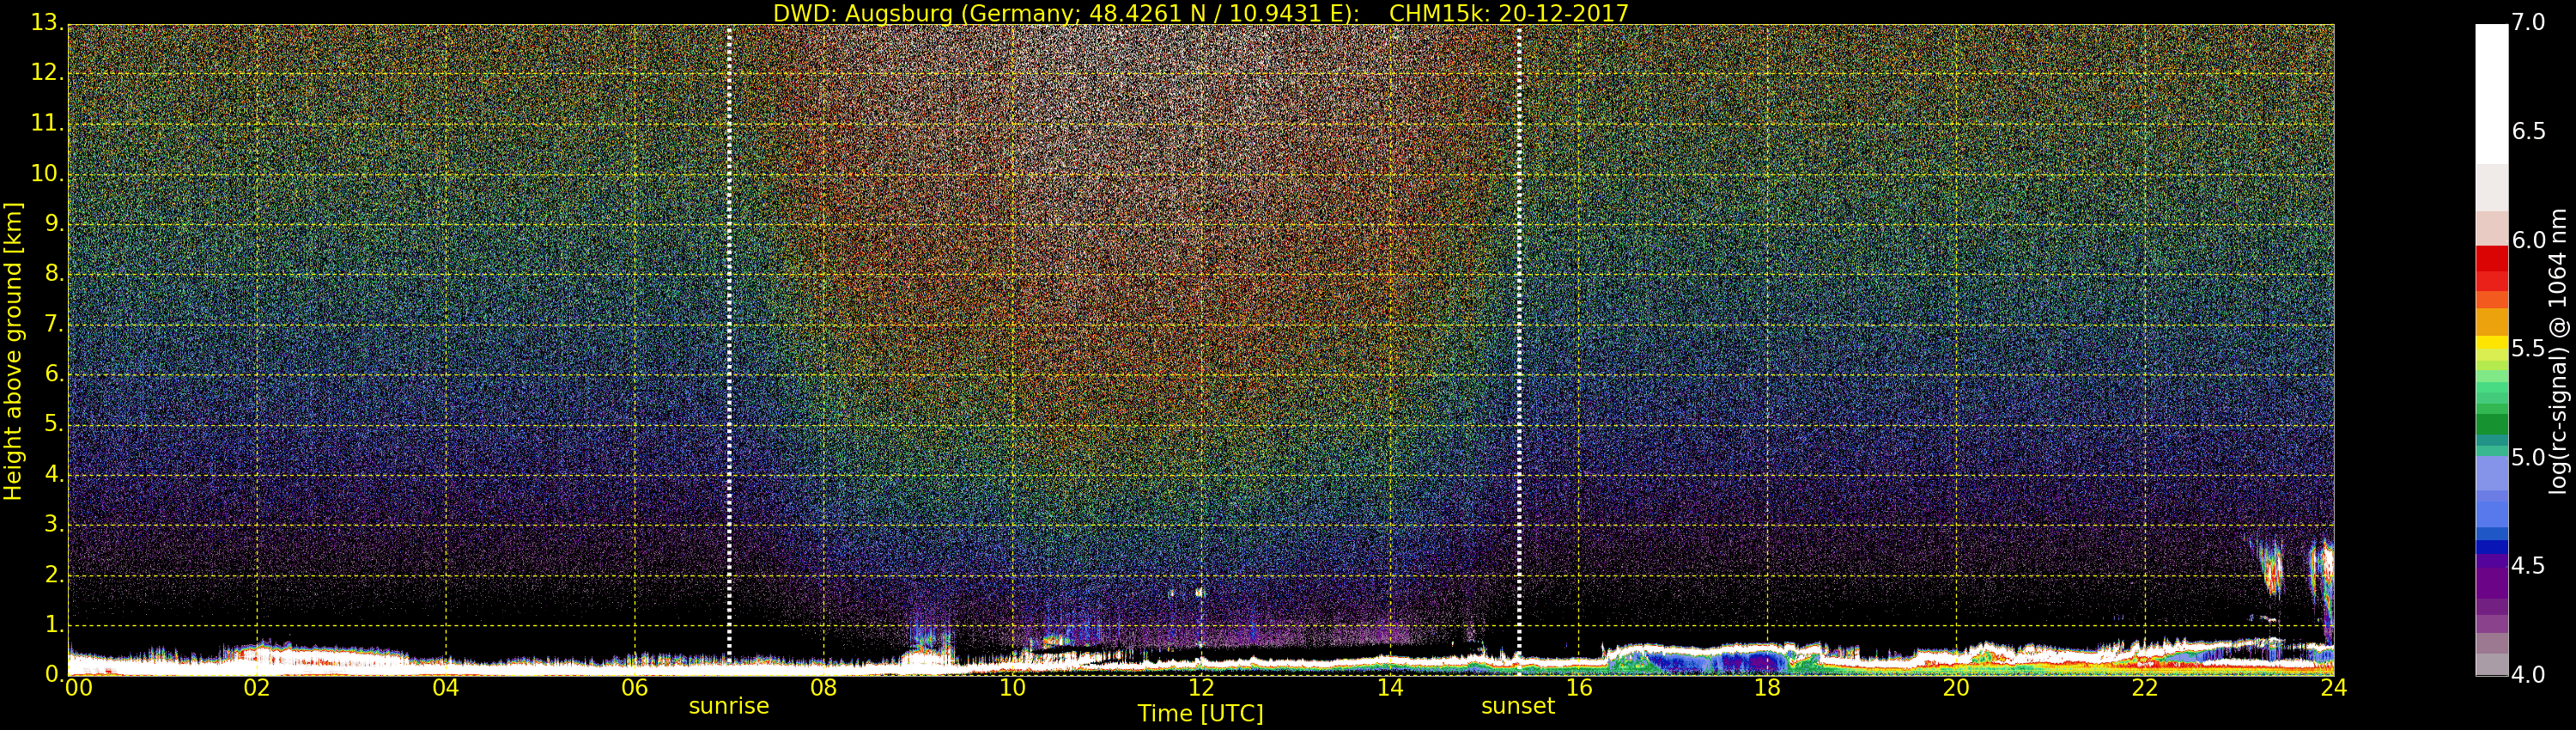Click the '16' time axis tick label
The image size is (2576, 730).
tap(1579, 688)
